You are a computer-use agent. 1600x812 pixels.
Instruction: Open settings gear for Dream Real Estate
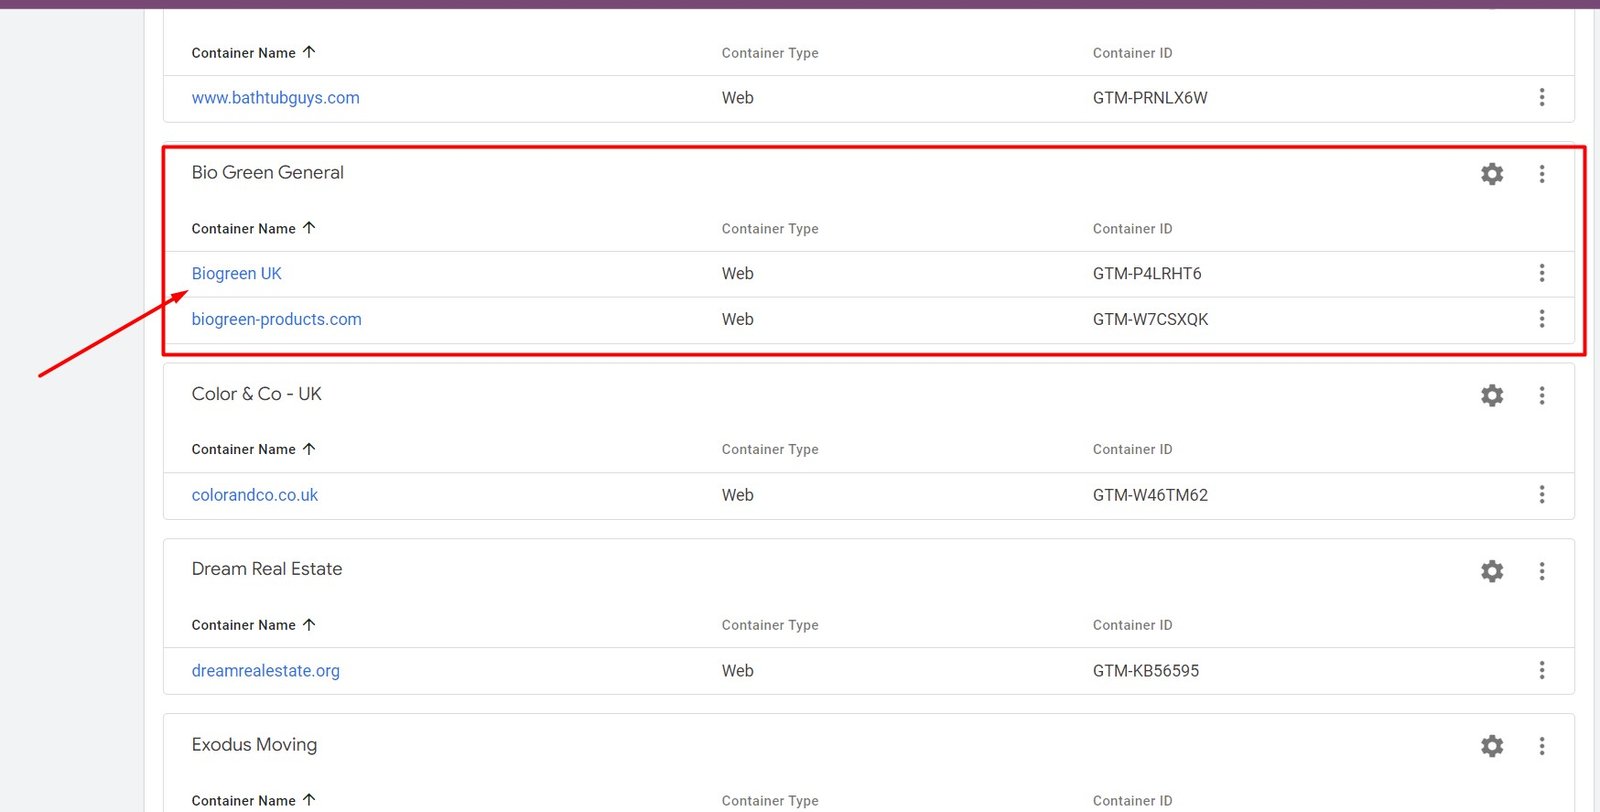click(1492, 571)
